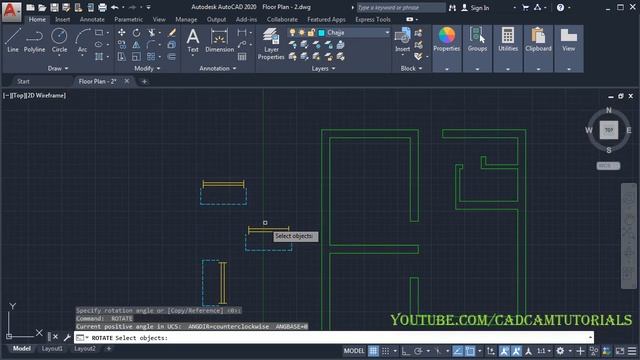640x360 pixels.
Task: Click the Trim tool icon
Action: pyautogui.click(x=151, y=33)
